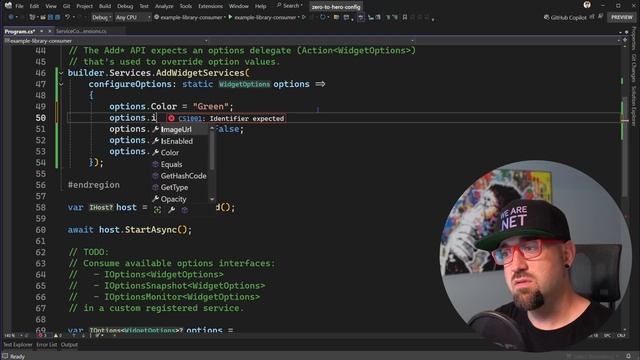The height and width of the screenshot is (360, 640).
Task: Open the Test menu
Action: tap(144, 6)
